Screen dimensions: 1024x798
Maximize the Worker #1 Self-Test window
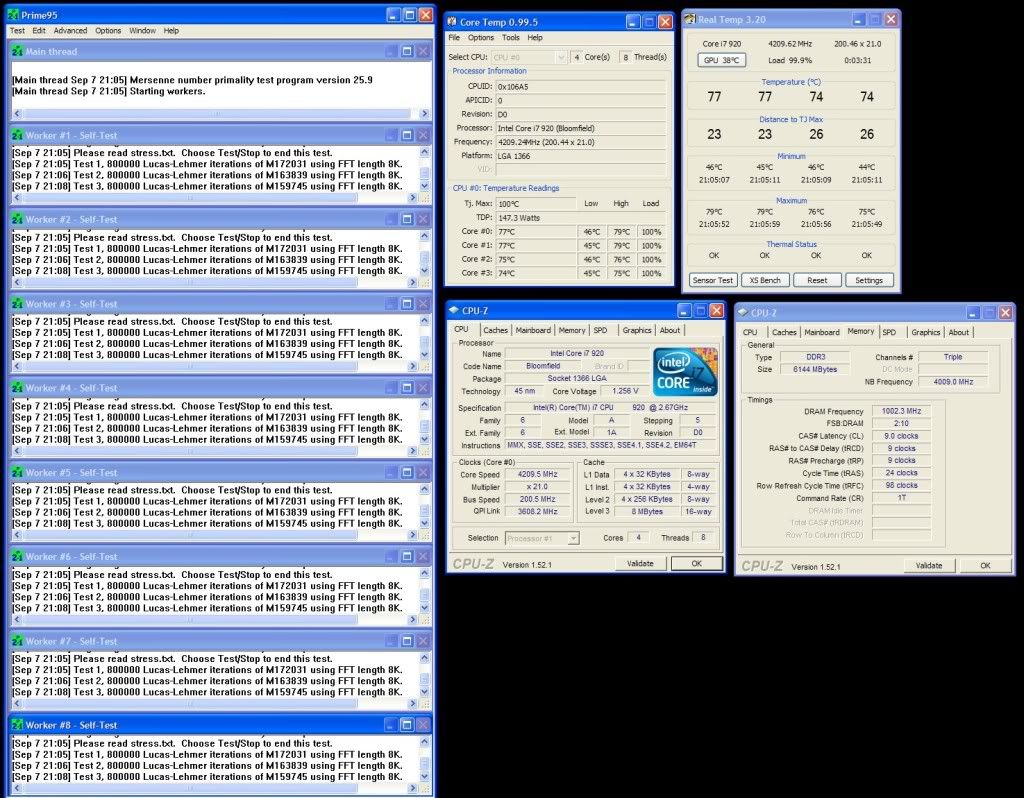pyautogui.click(x=407, y=135)
